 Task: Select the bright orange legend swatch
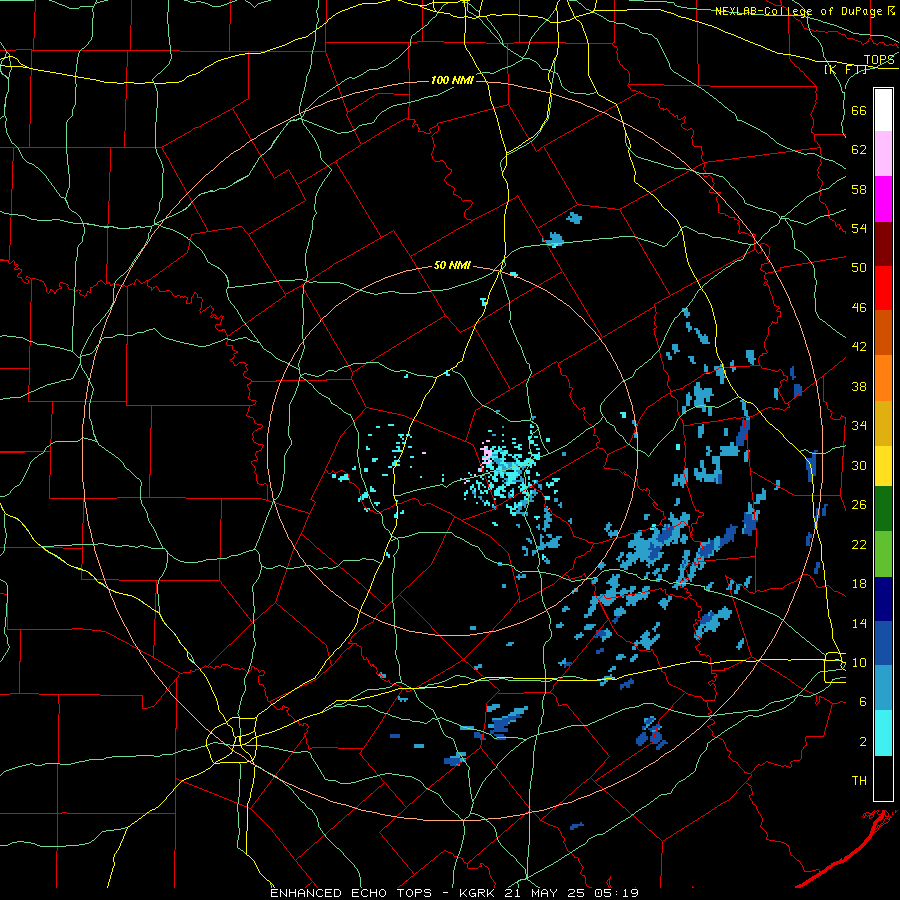click(x=883, y=378)
